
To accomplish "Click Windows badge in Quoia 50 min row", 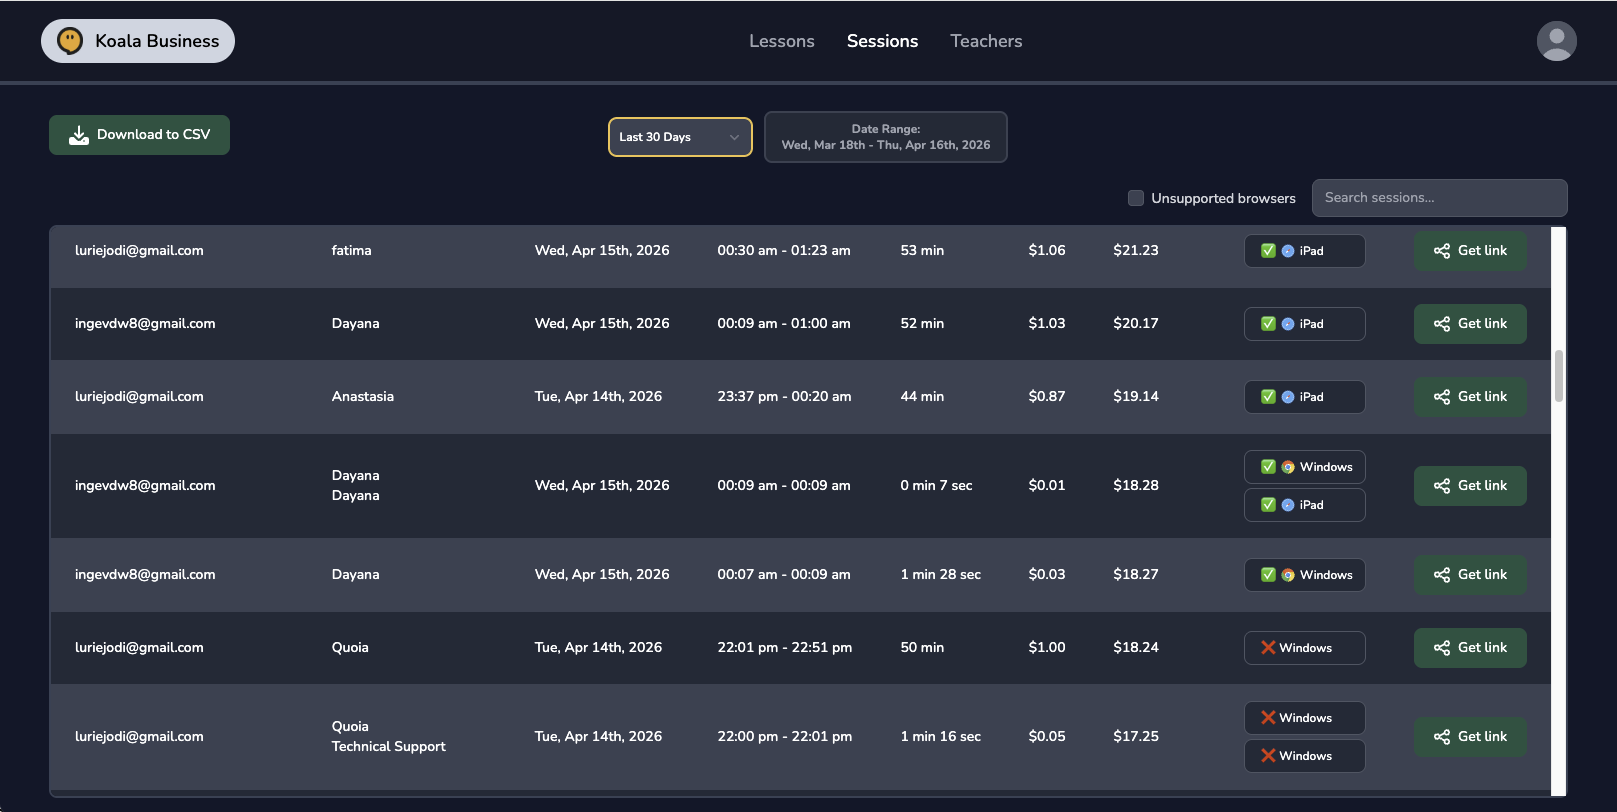I will (1304, 648).
